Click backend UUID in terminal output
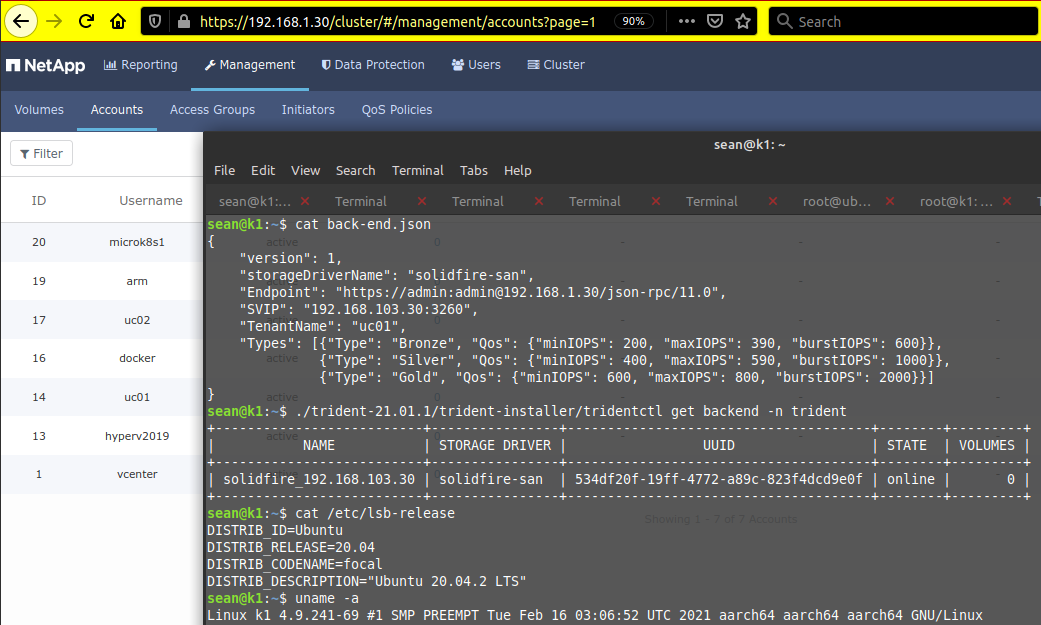 tap(718, 479)
